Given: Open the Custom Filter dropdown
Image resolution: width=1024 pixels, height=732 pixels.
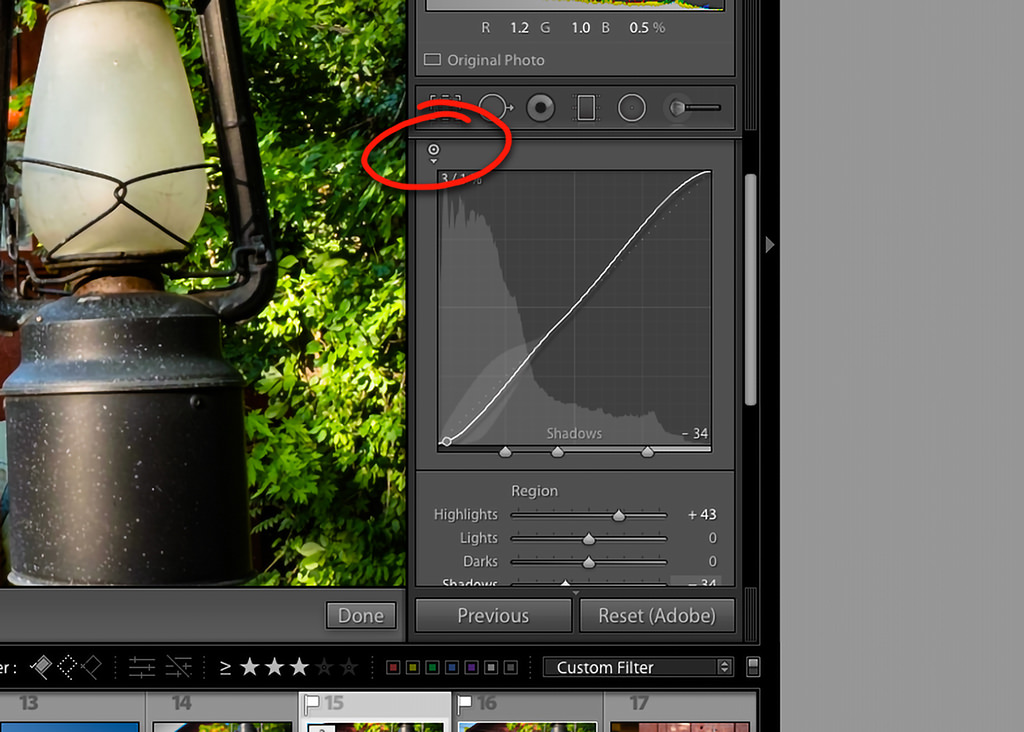Looking at the screenshot, I should (638, 667).
